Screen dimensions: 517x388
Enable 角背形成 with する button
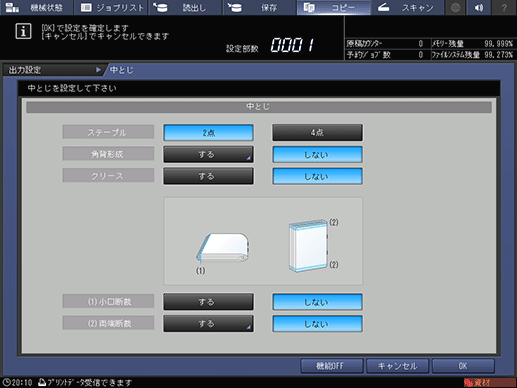(208, 154)
